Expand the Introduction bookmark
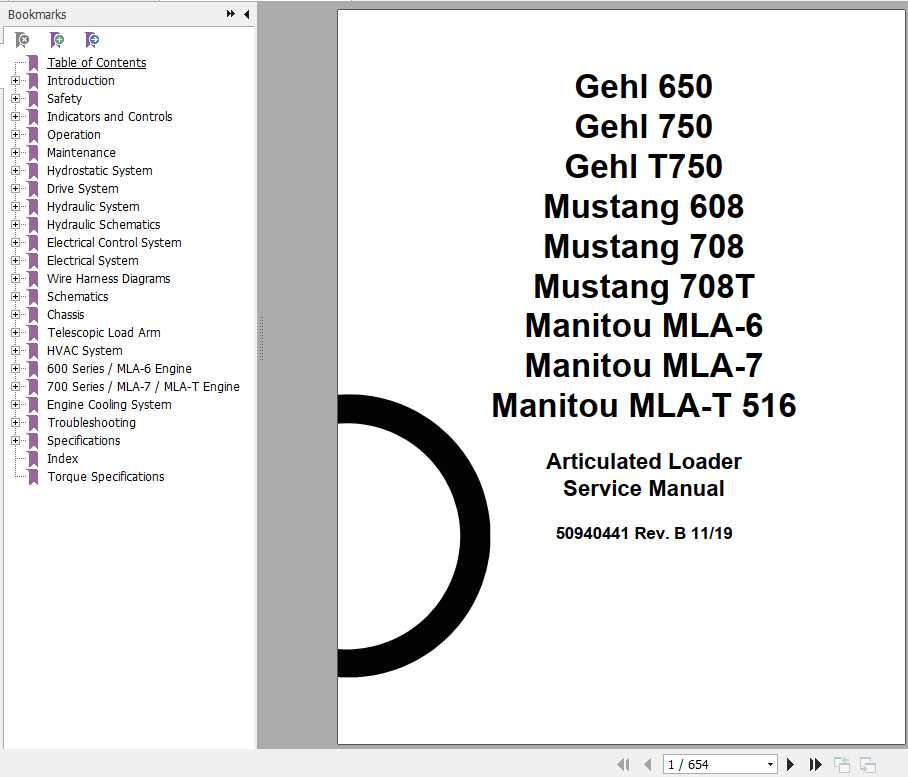The width and height of the screenshot is (908, 777). pos(16,80)
